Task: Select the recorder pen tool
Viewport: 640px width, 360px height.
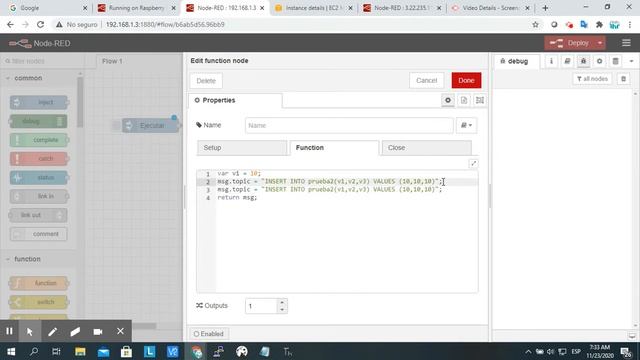Action: click(52, 331)
